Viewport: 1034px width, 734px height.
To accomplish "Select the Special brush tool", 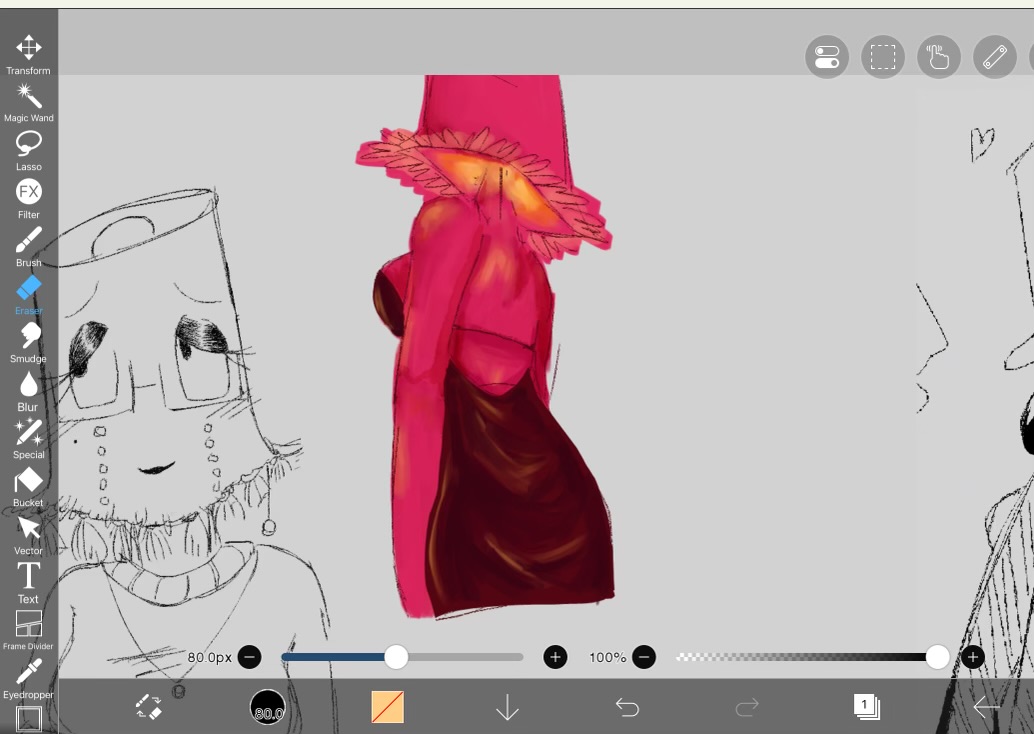I will (x=28, y=439).
